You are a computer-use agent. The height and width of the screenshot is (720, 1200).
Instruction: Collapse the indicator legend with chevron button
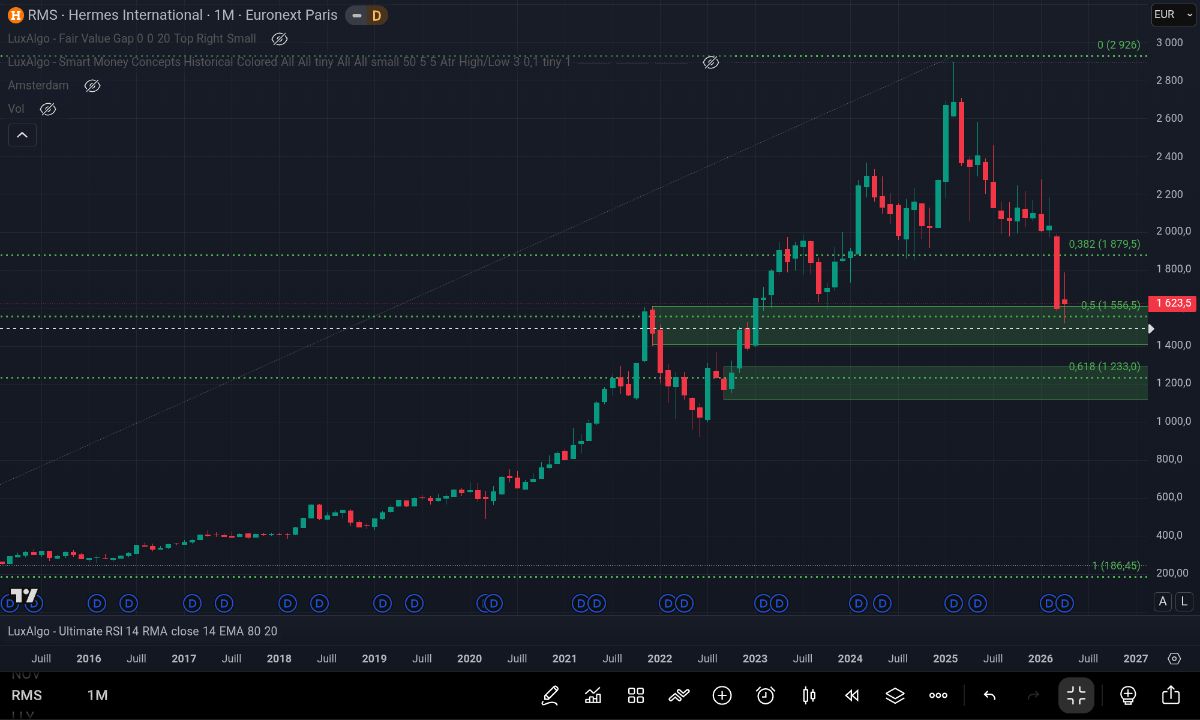pyautogui.click(x=22, y=134)
